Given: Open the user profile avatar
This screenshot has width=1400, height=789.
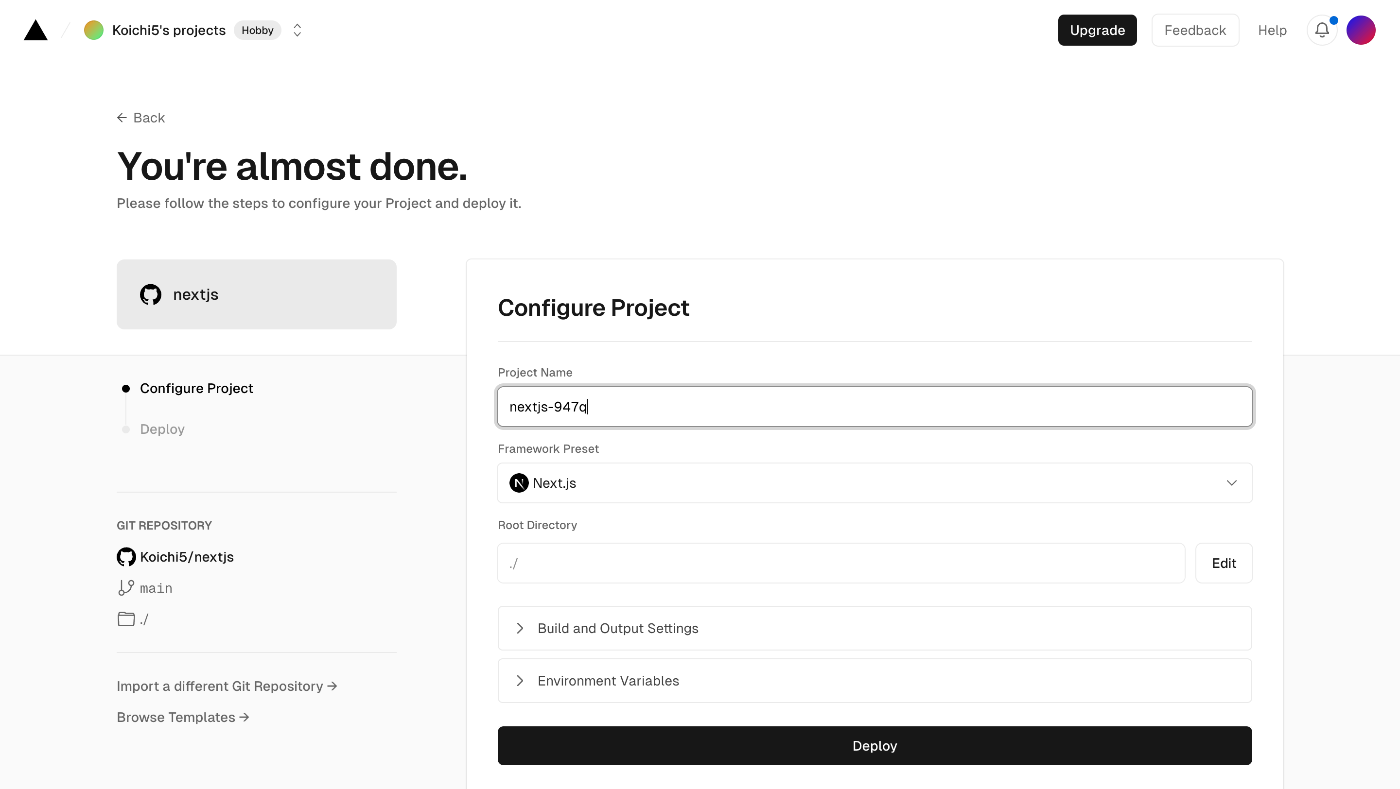Looking at the screenshot, I should 1361,30.
